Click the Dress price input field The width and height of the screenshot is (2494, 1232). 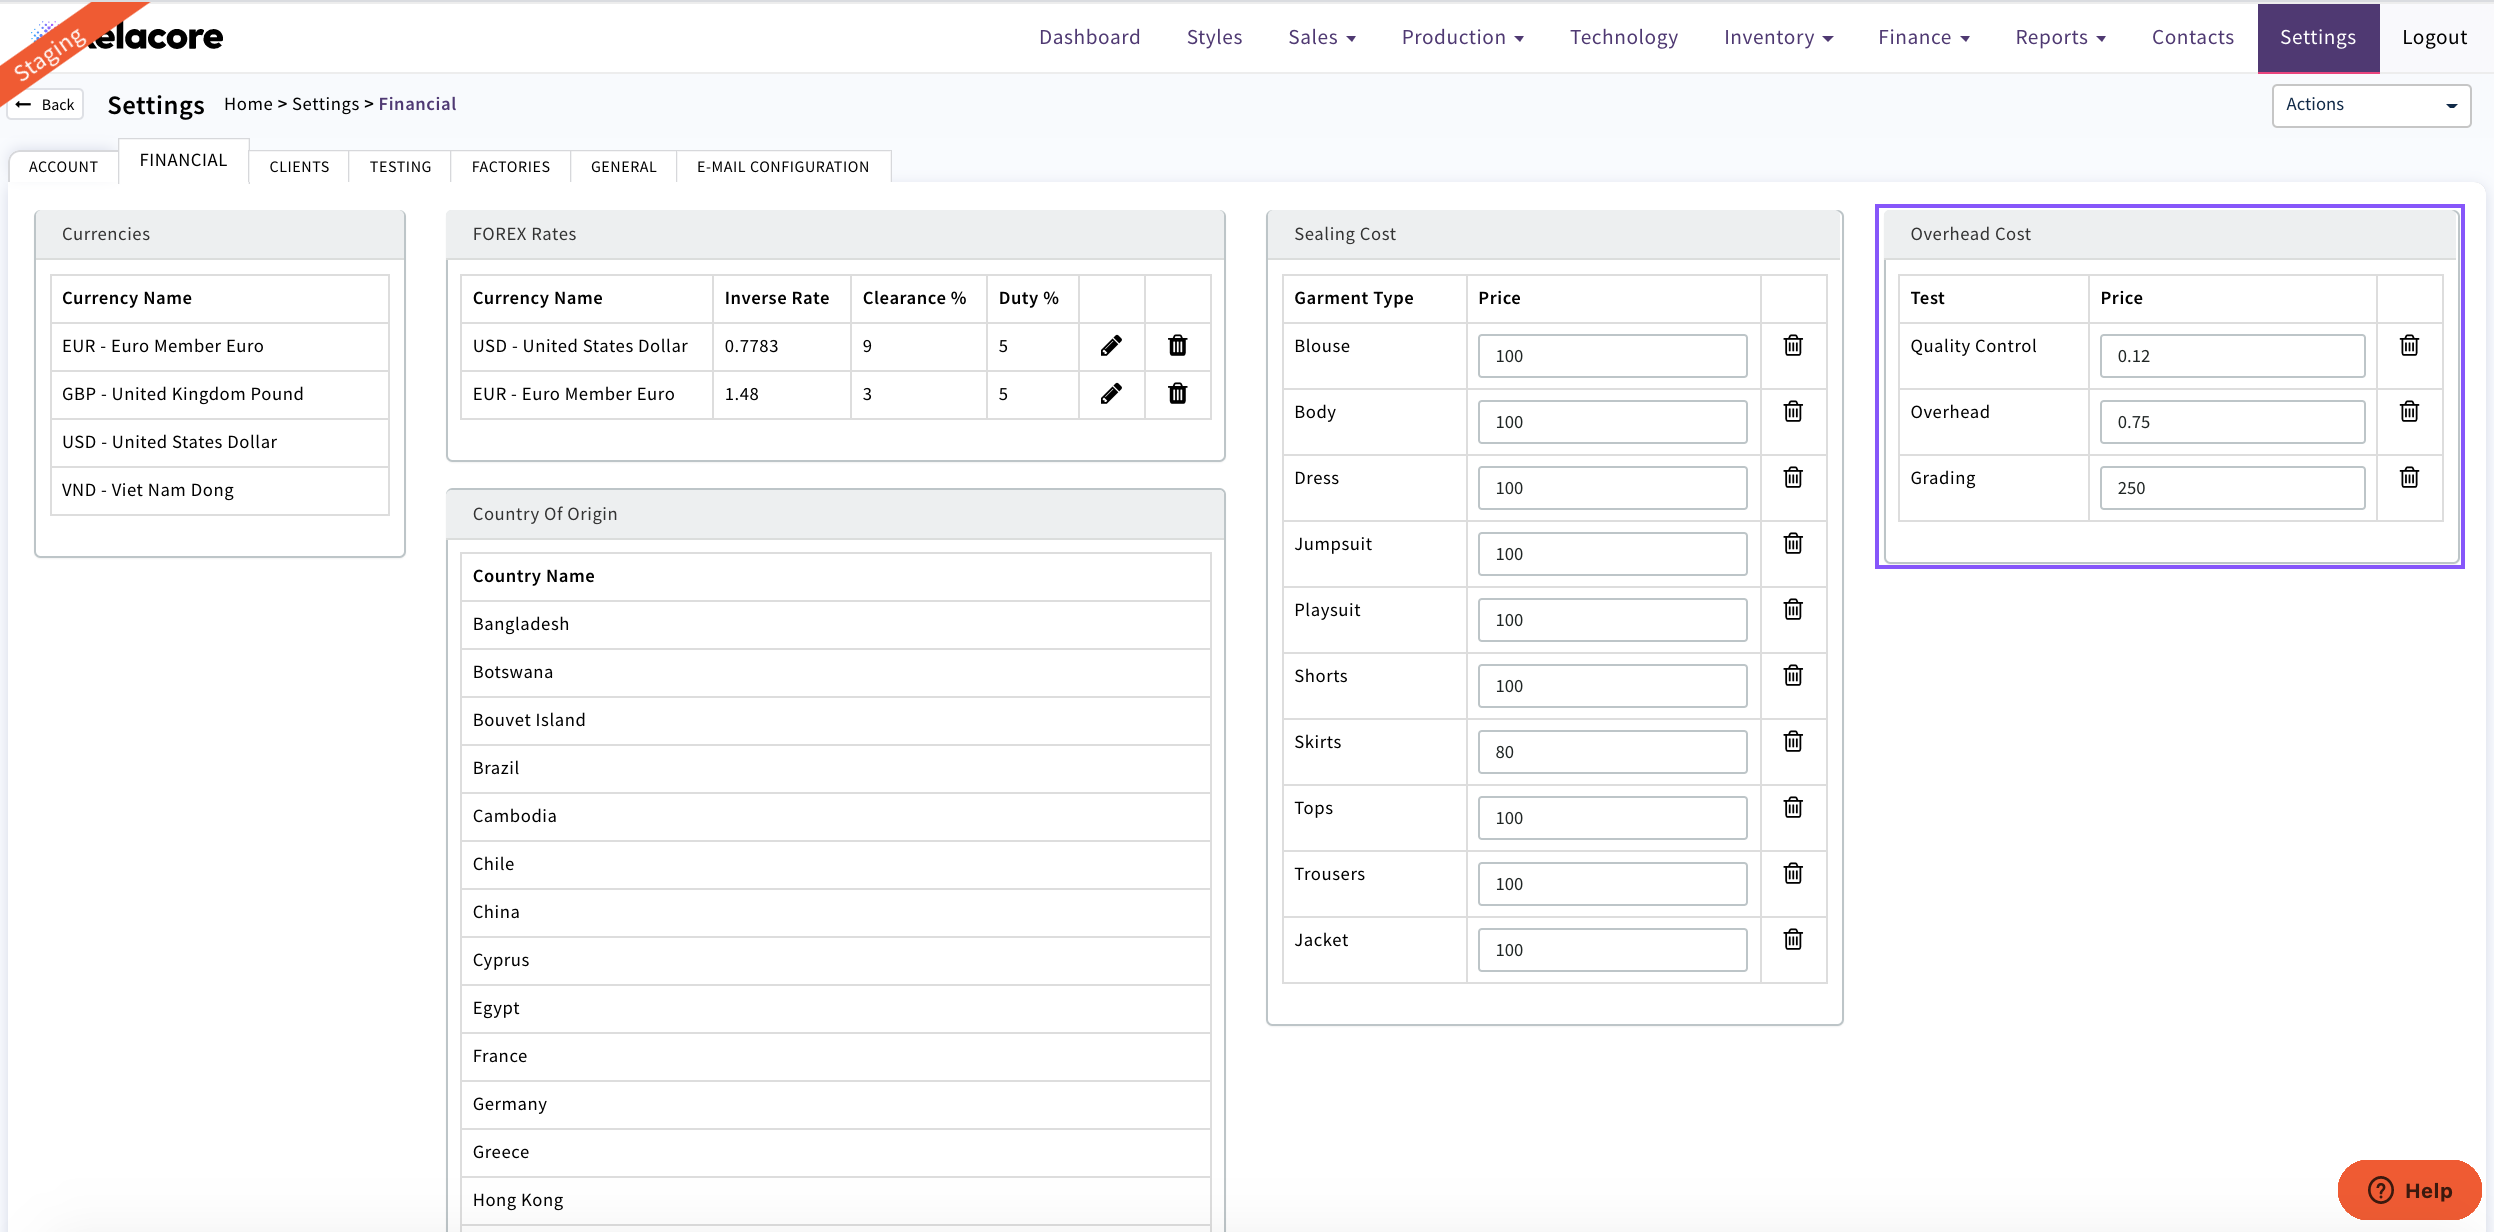tap(1611, 488)
